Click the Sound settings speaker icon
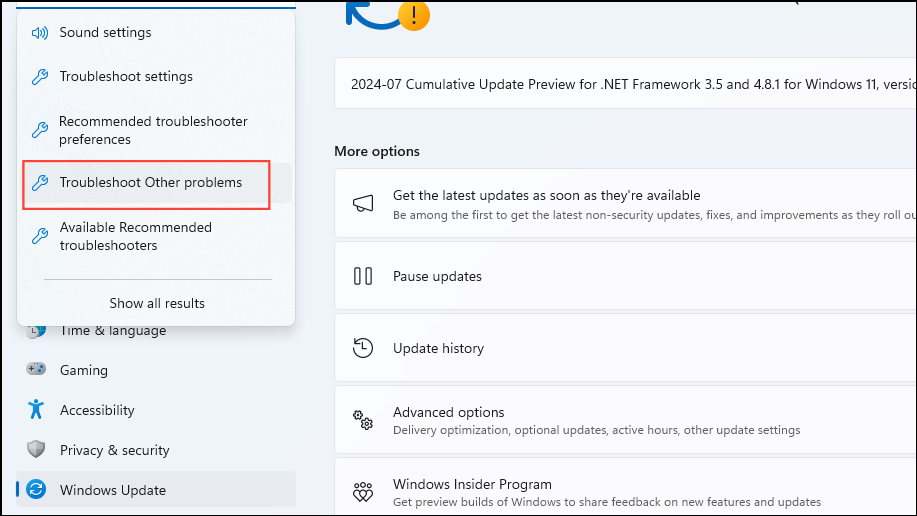This screenshot has height=516, width=917. [x=40, y=33]
